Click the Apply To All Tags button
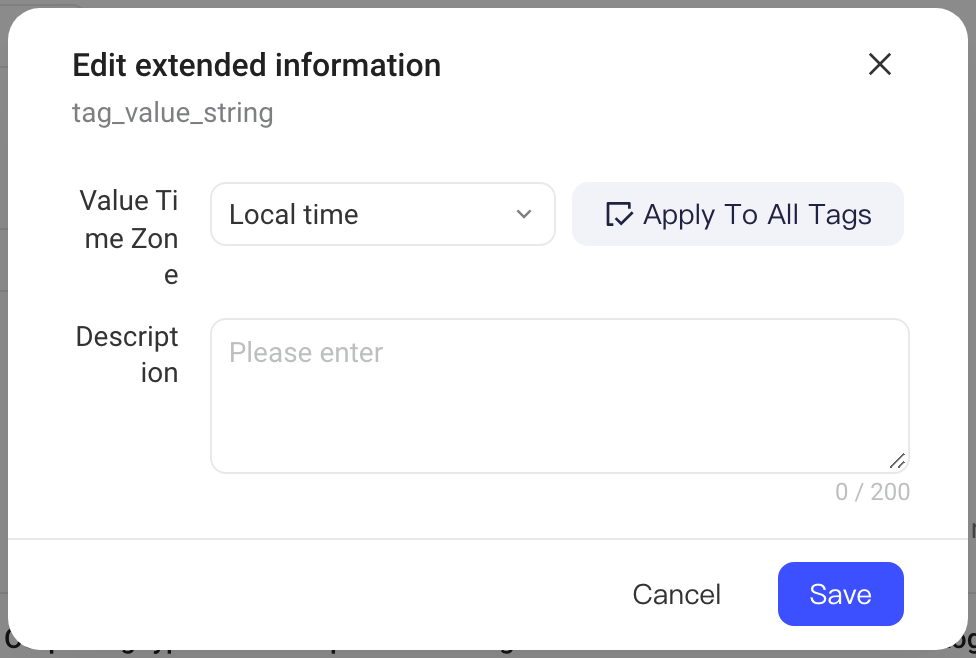This screenshot has height=658, width=976. [738, 214]
